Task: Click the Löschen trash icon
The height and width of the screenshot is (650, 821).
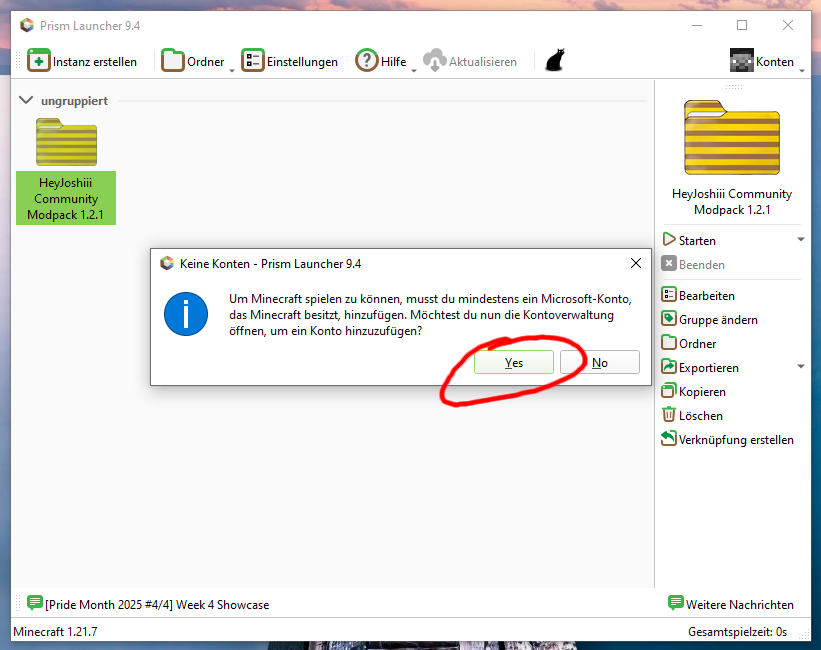Action: click(x=669, y=415)
